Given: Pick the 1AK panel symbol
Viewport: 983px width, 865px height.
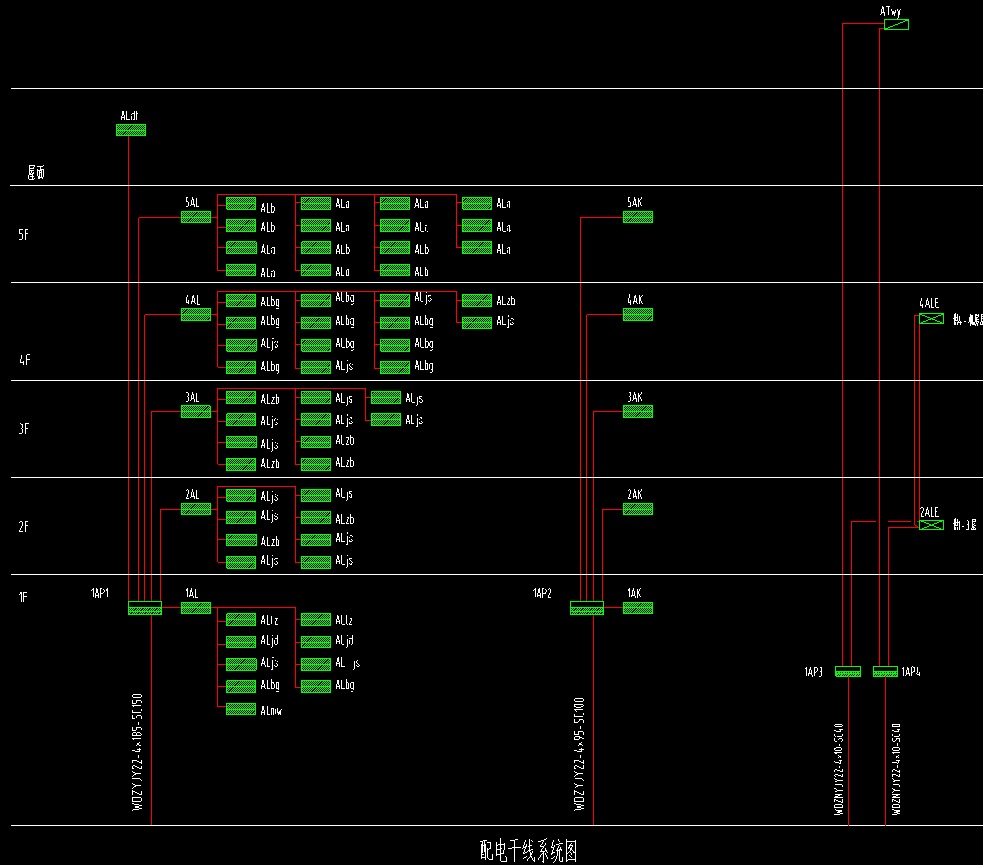Looking at the screenshot, I should 637,607.
